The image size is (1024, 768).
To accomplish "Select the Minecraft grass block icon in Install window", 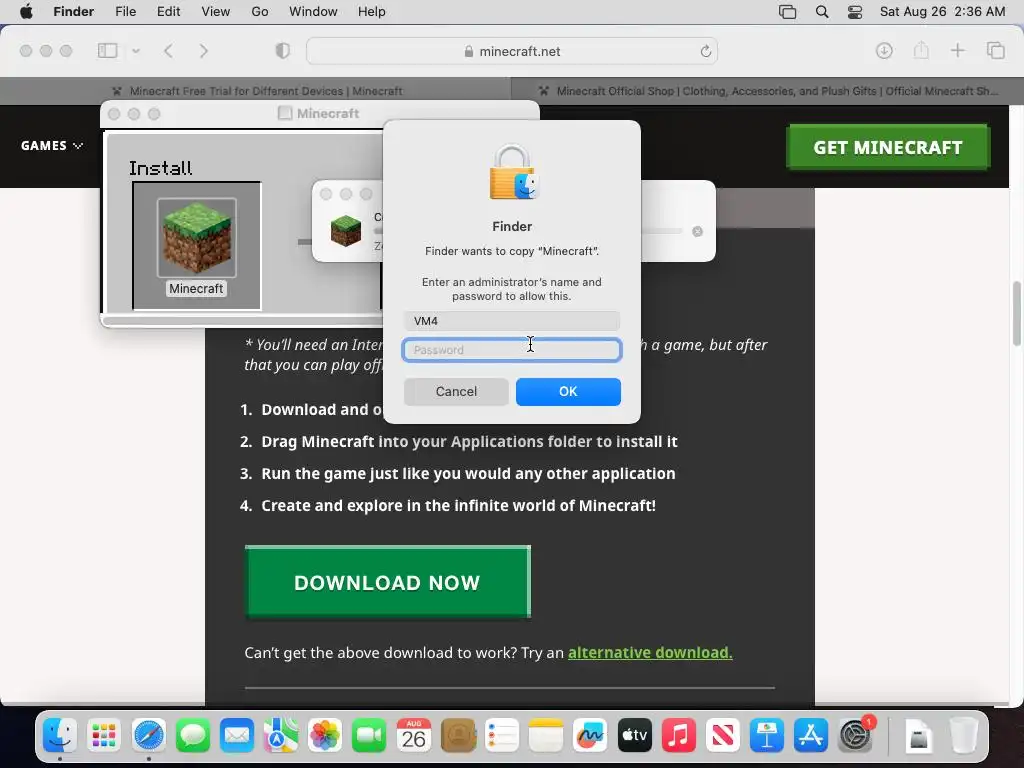I will [x=197, y=238].
